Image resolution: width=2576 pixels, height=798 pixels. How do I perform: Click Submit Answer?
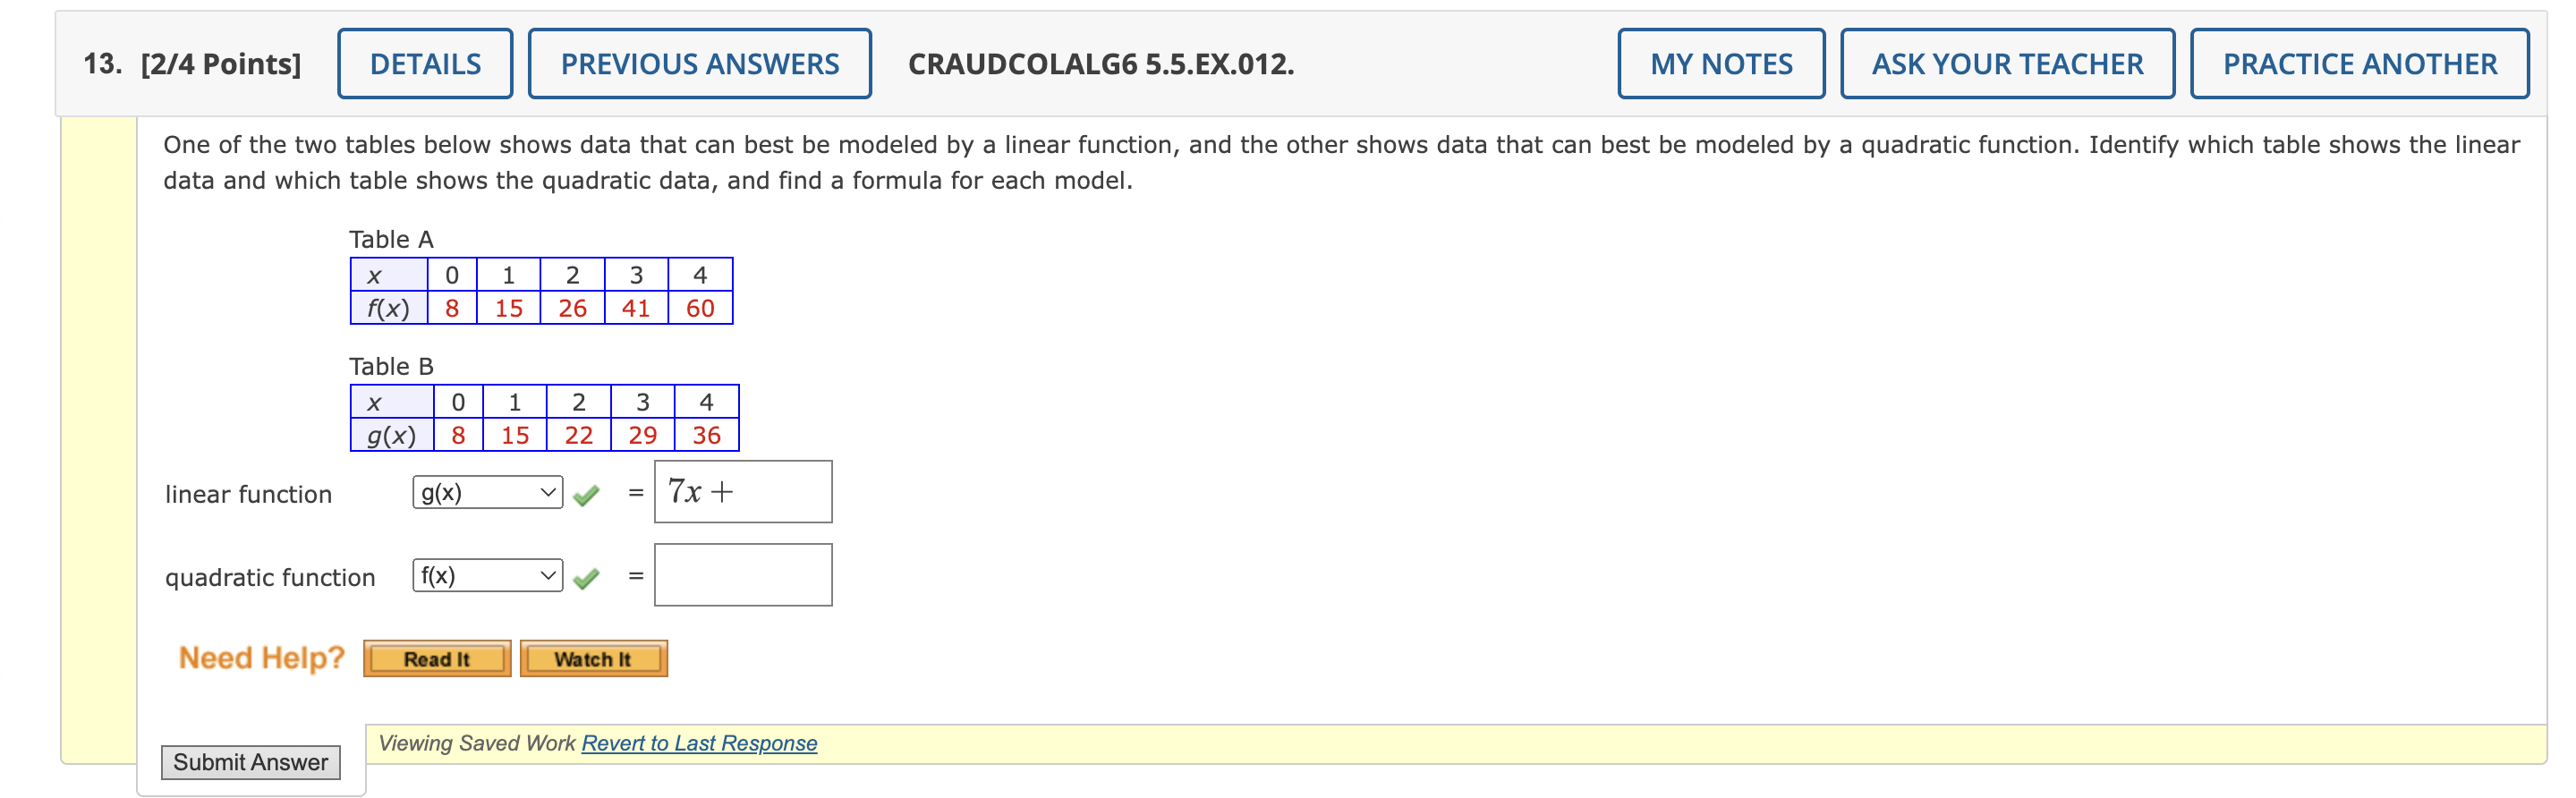pyautogui.click(x=251, y=762)
